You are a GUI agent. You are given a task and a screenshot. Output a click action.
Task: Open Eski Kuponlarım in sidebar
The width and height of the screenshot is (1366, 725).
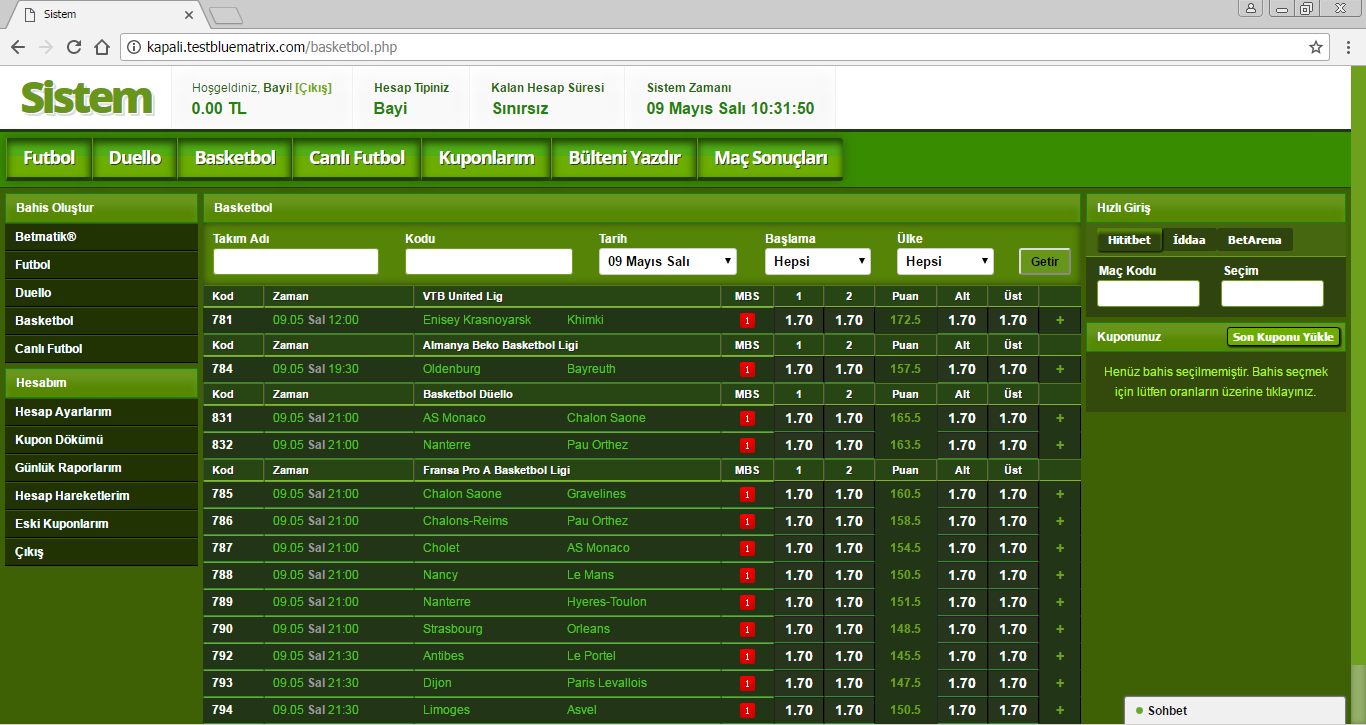101,524
